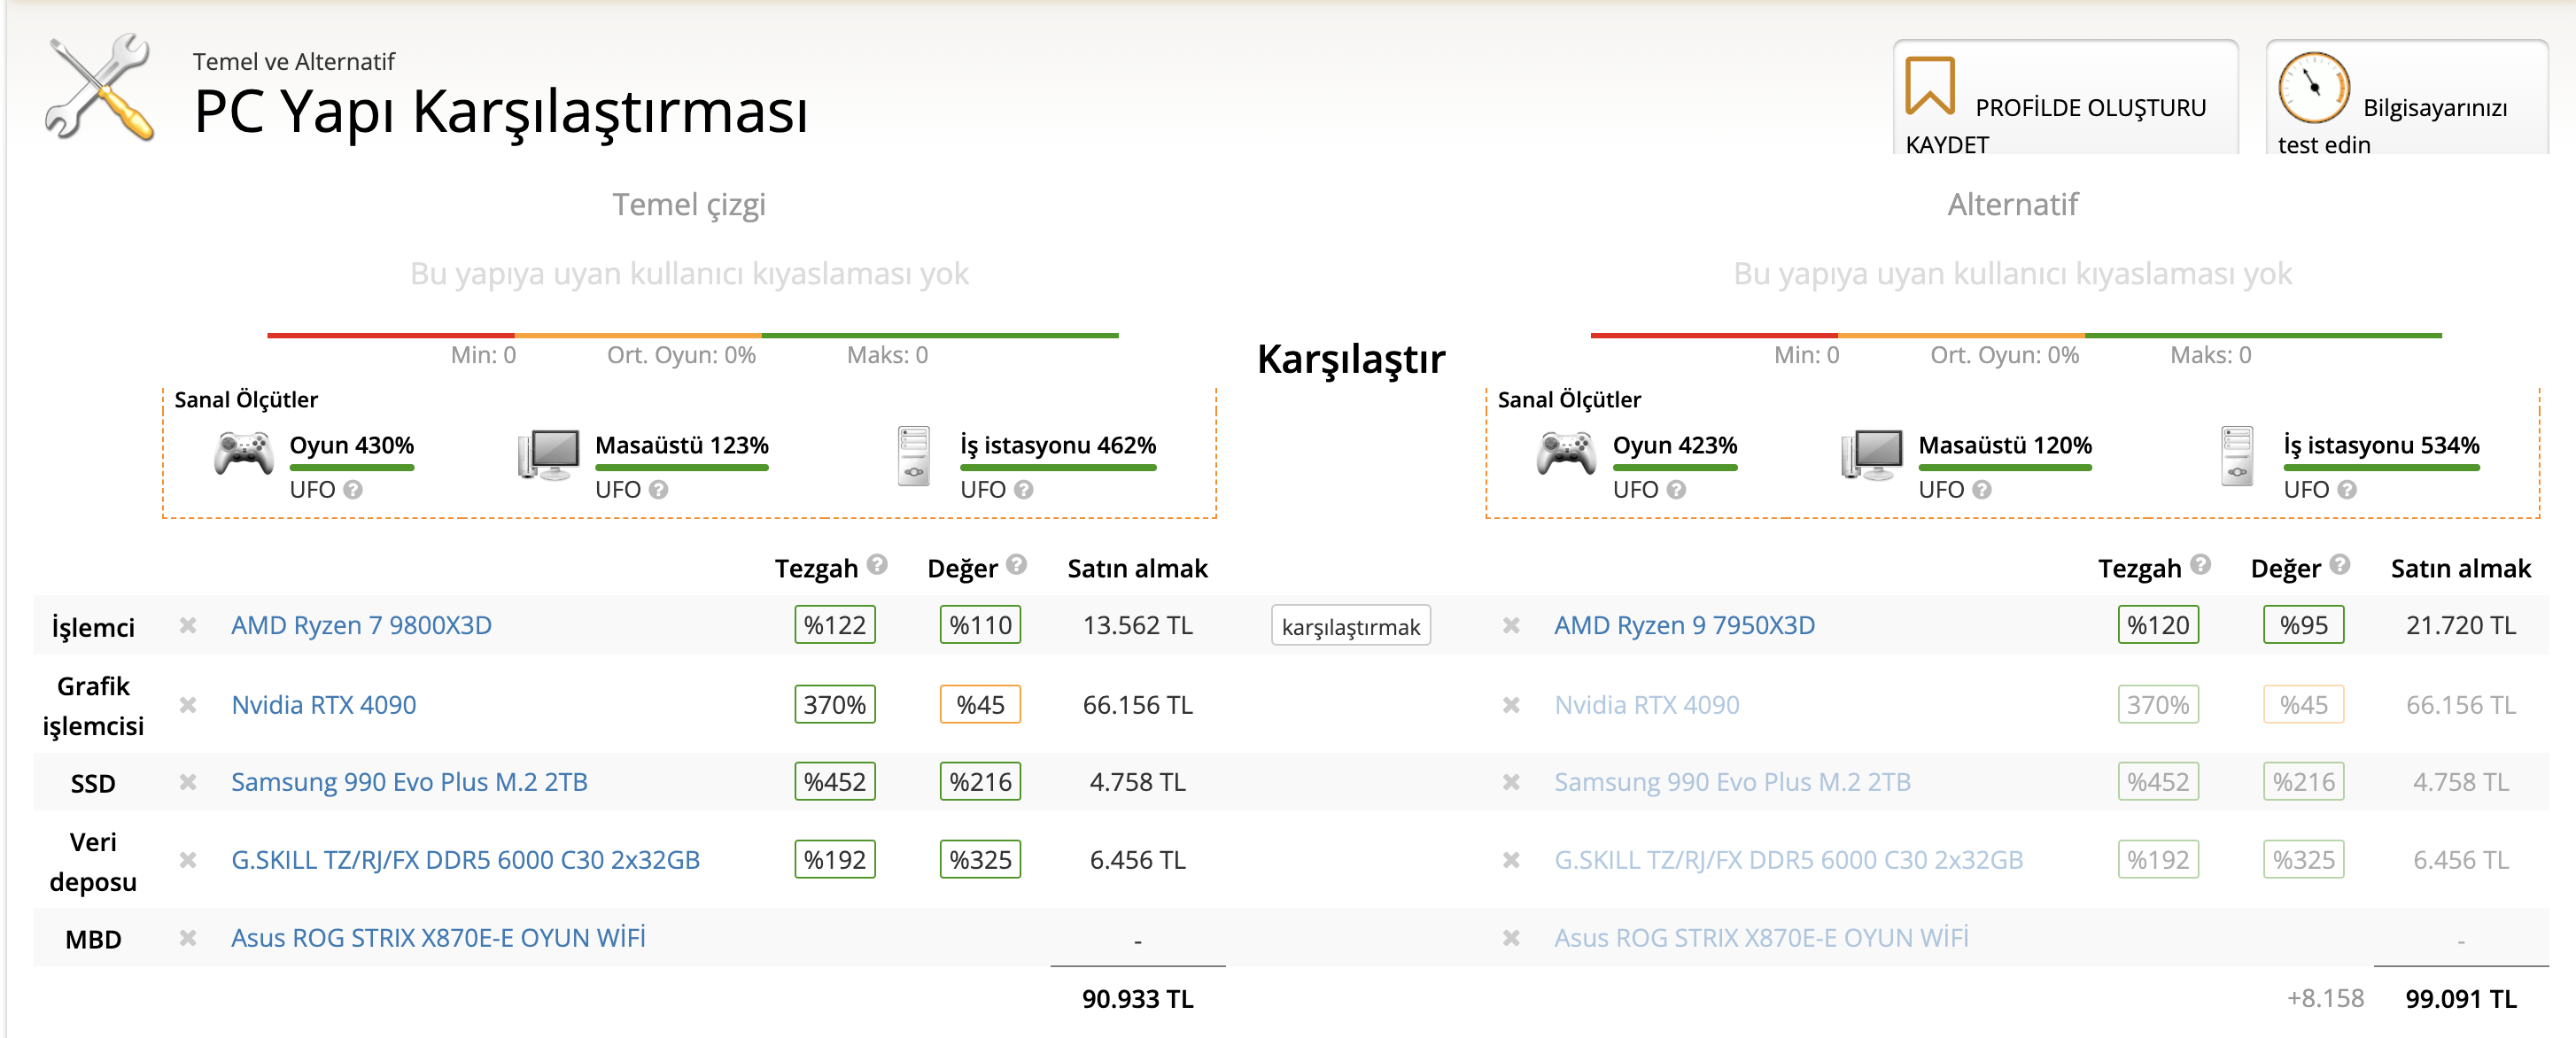Open baseline Samsung 990 Evo Plus M.2 2TB link
This screenshot has width=2576, height=1038.
pos(409,782)
